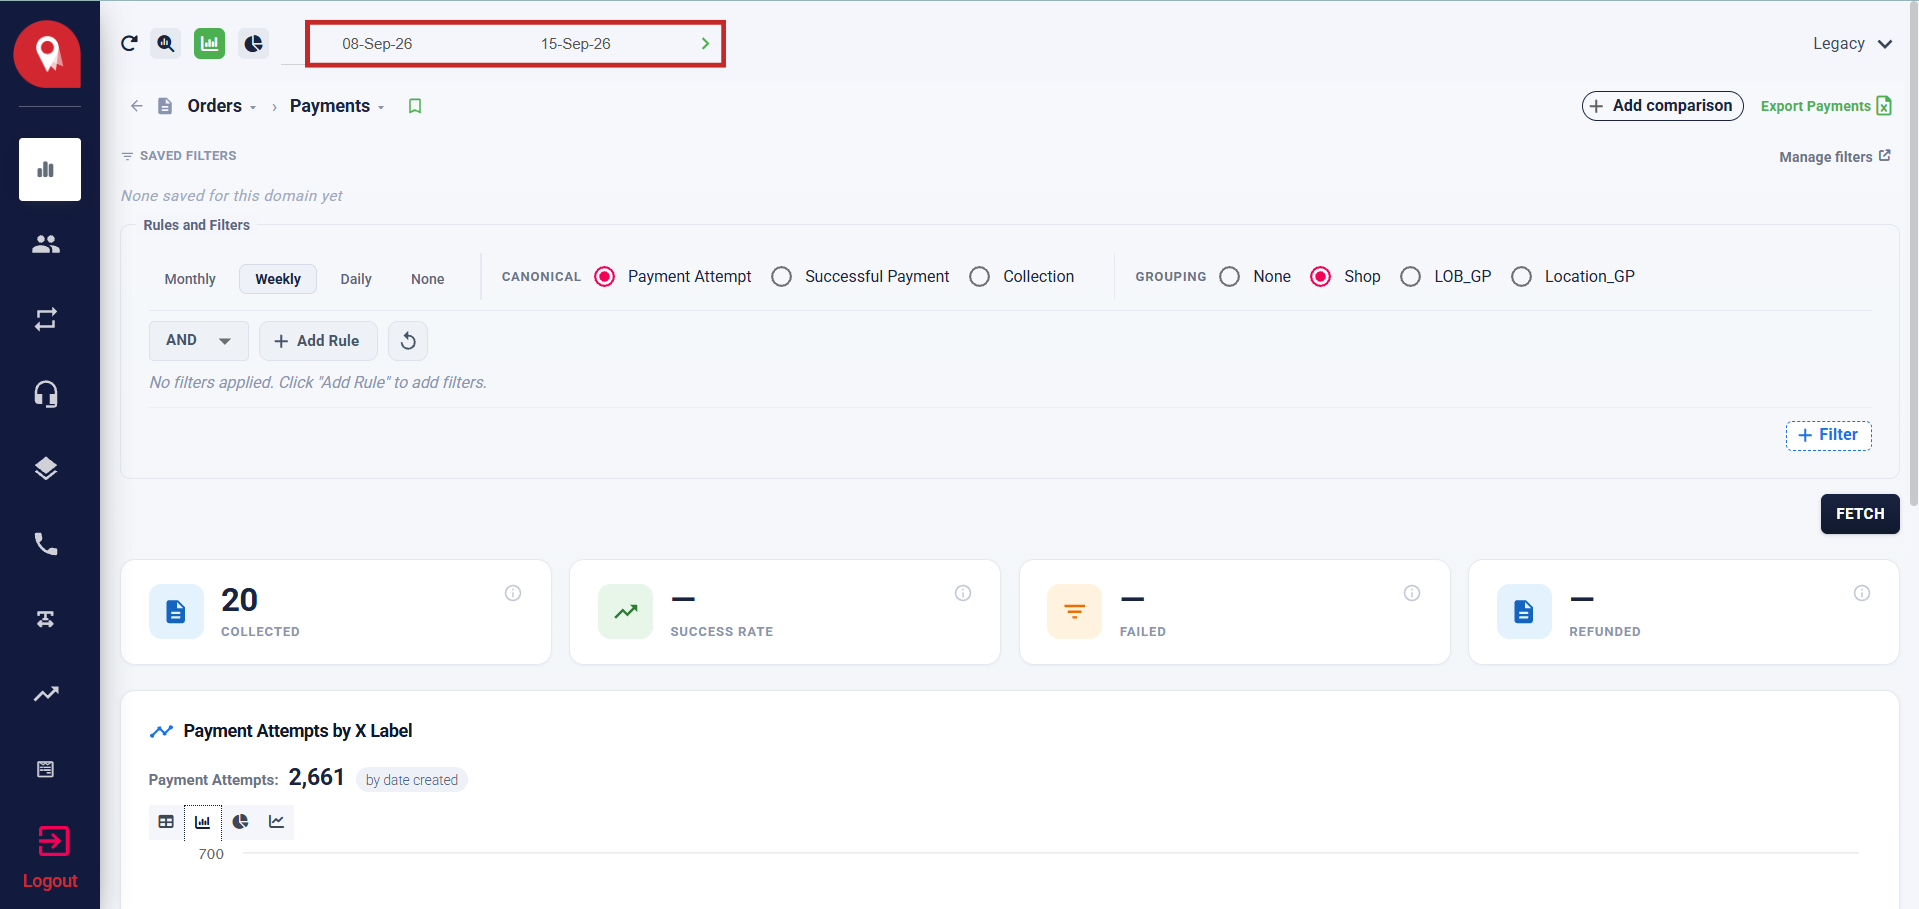This screenshot has width=1919, height=909.
Task: Open the AND operator dropdown
Action: tap(199, 341)
